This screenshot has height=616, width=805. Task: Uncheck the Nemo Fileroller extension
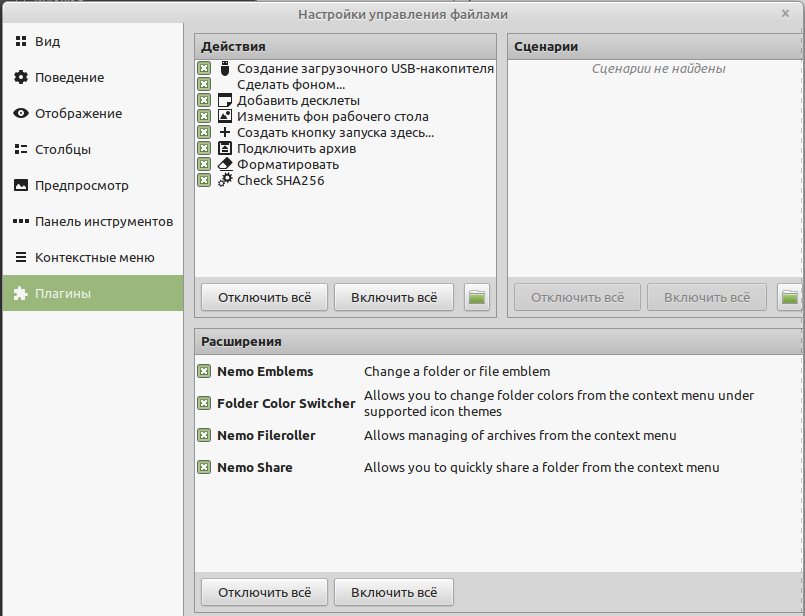coord(203,437)
